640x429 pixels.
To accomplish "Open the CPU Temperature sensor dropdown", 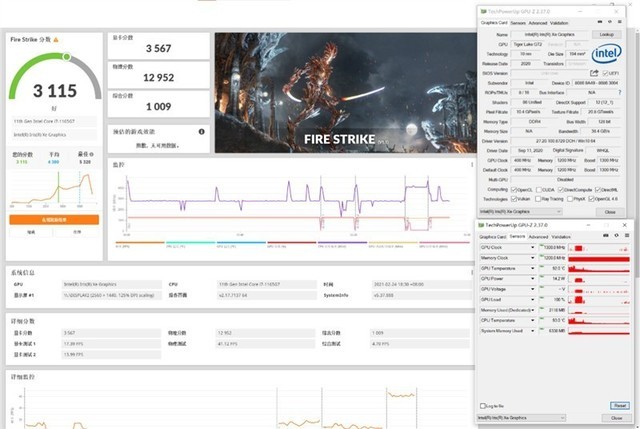I will point(532,320).
